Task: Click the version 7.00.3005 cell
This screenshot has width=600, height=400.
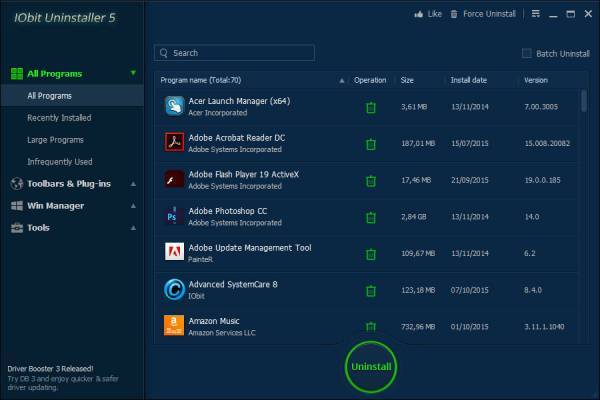Action: [x=541, y=107]
